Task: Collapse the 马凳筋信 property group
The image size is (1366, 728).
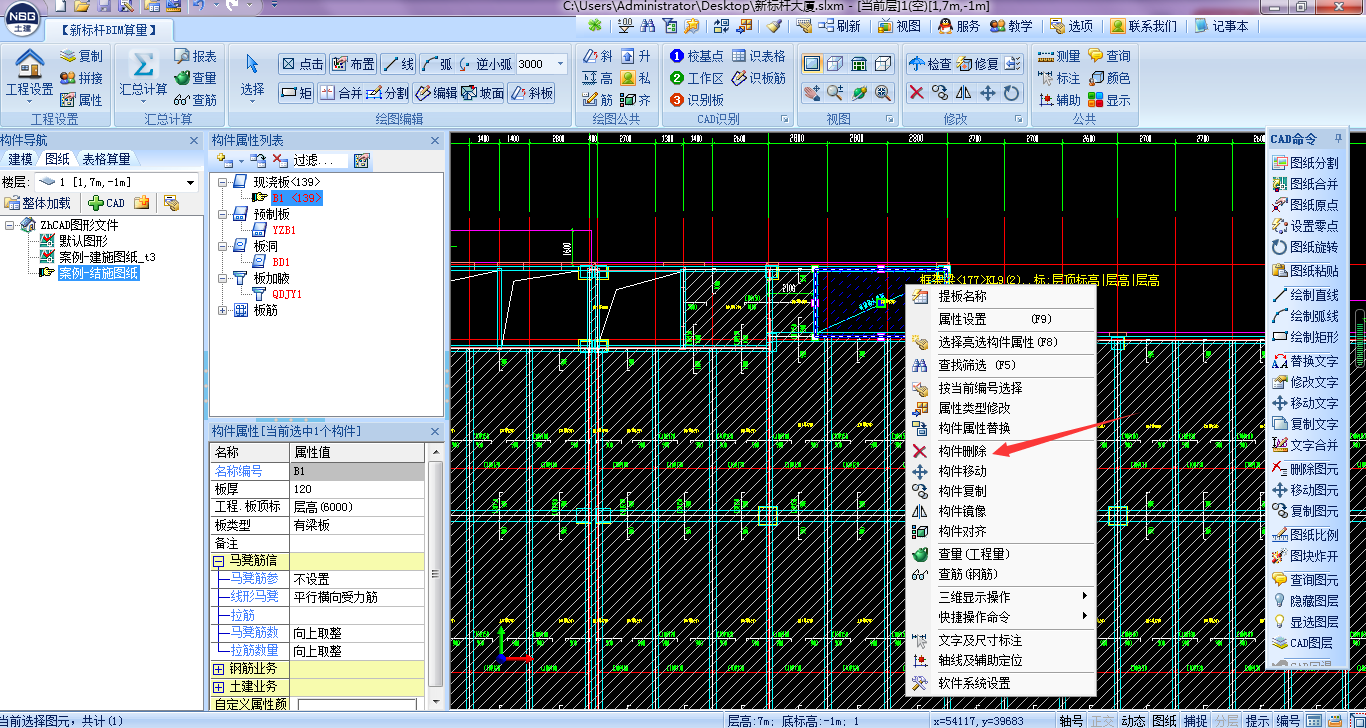Action: 219,561
